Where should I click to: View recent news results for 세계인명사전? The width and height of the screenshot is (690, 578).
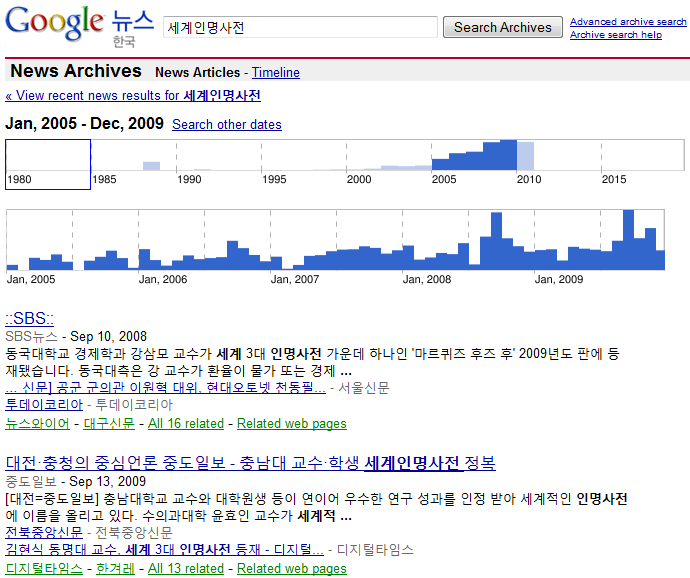tap(133, 96)
